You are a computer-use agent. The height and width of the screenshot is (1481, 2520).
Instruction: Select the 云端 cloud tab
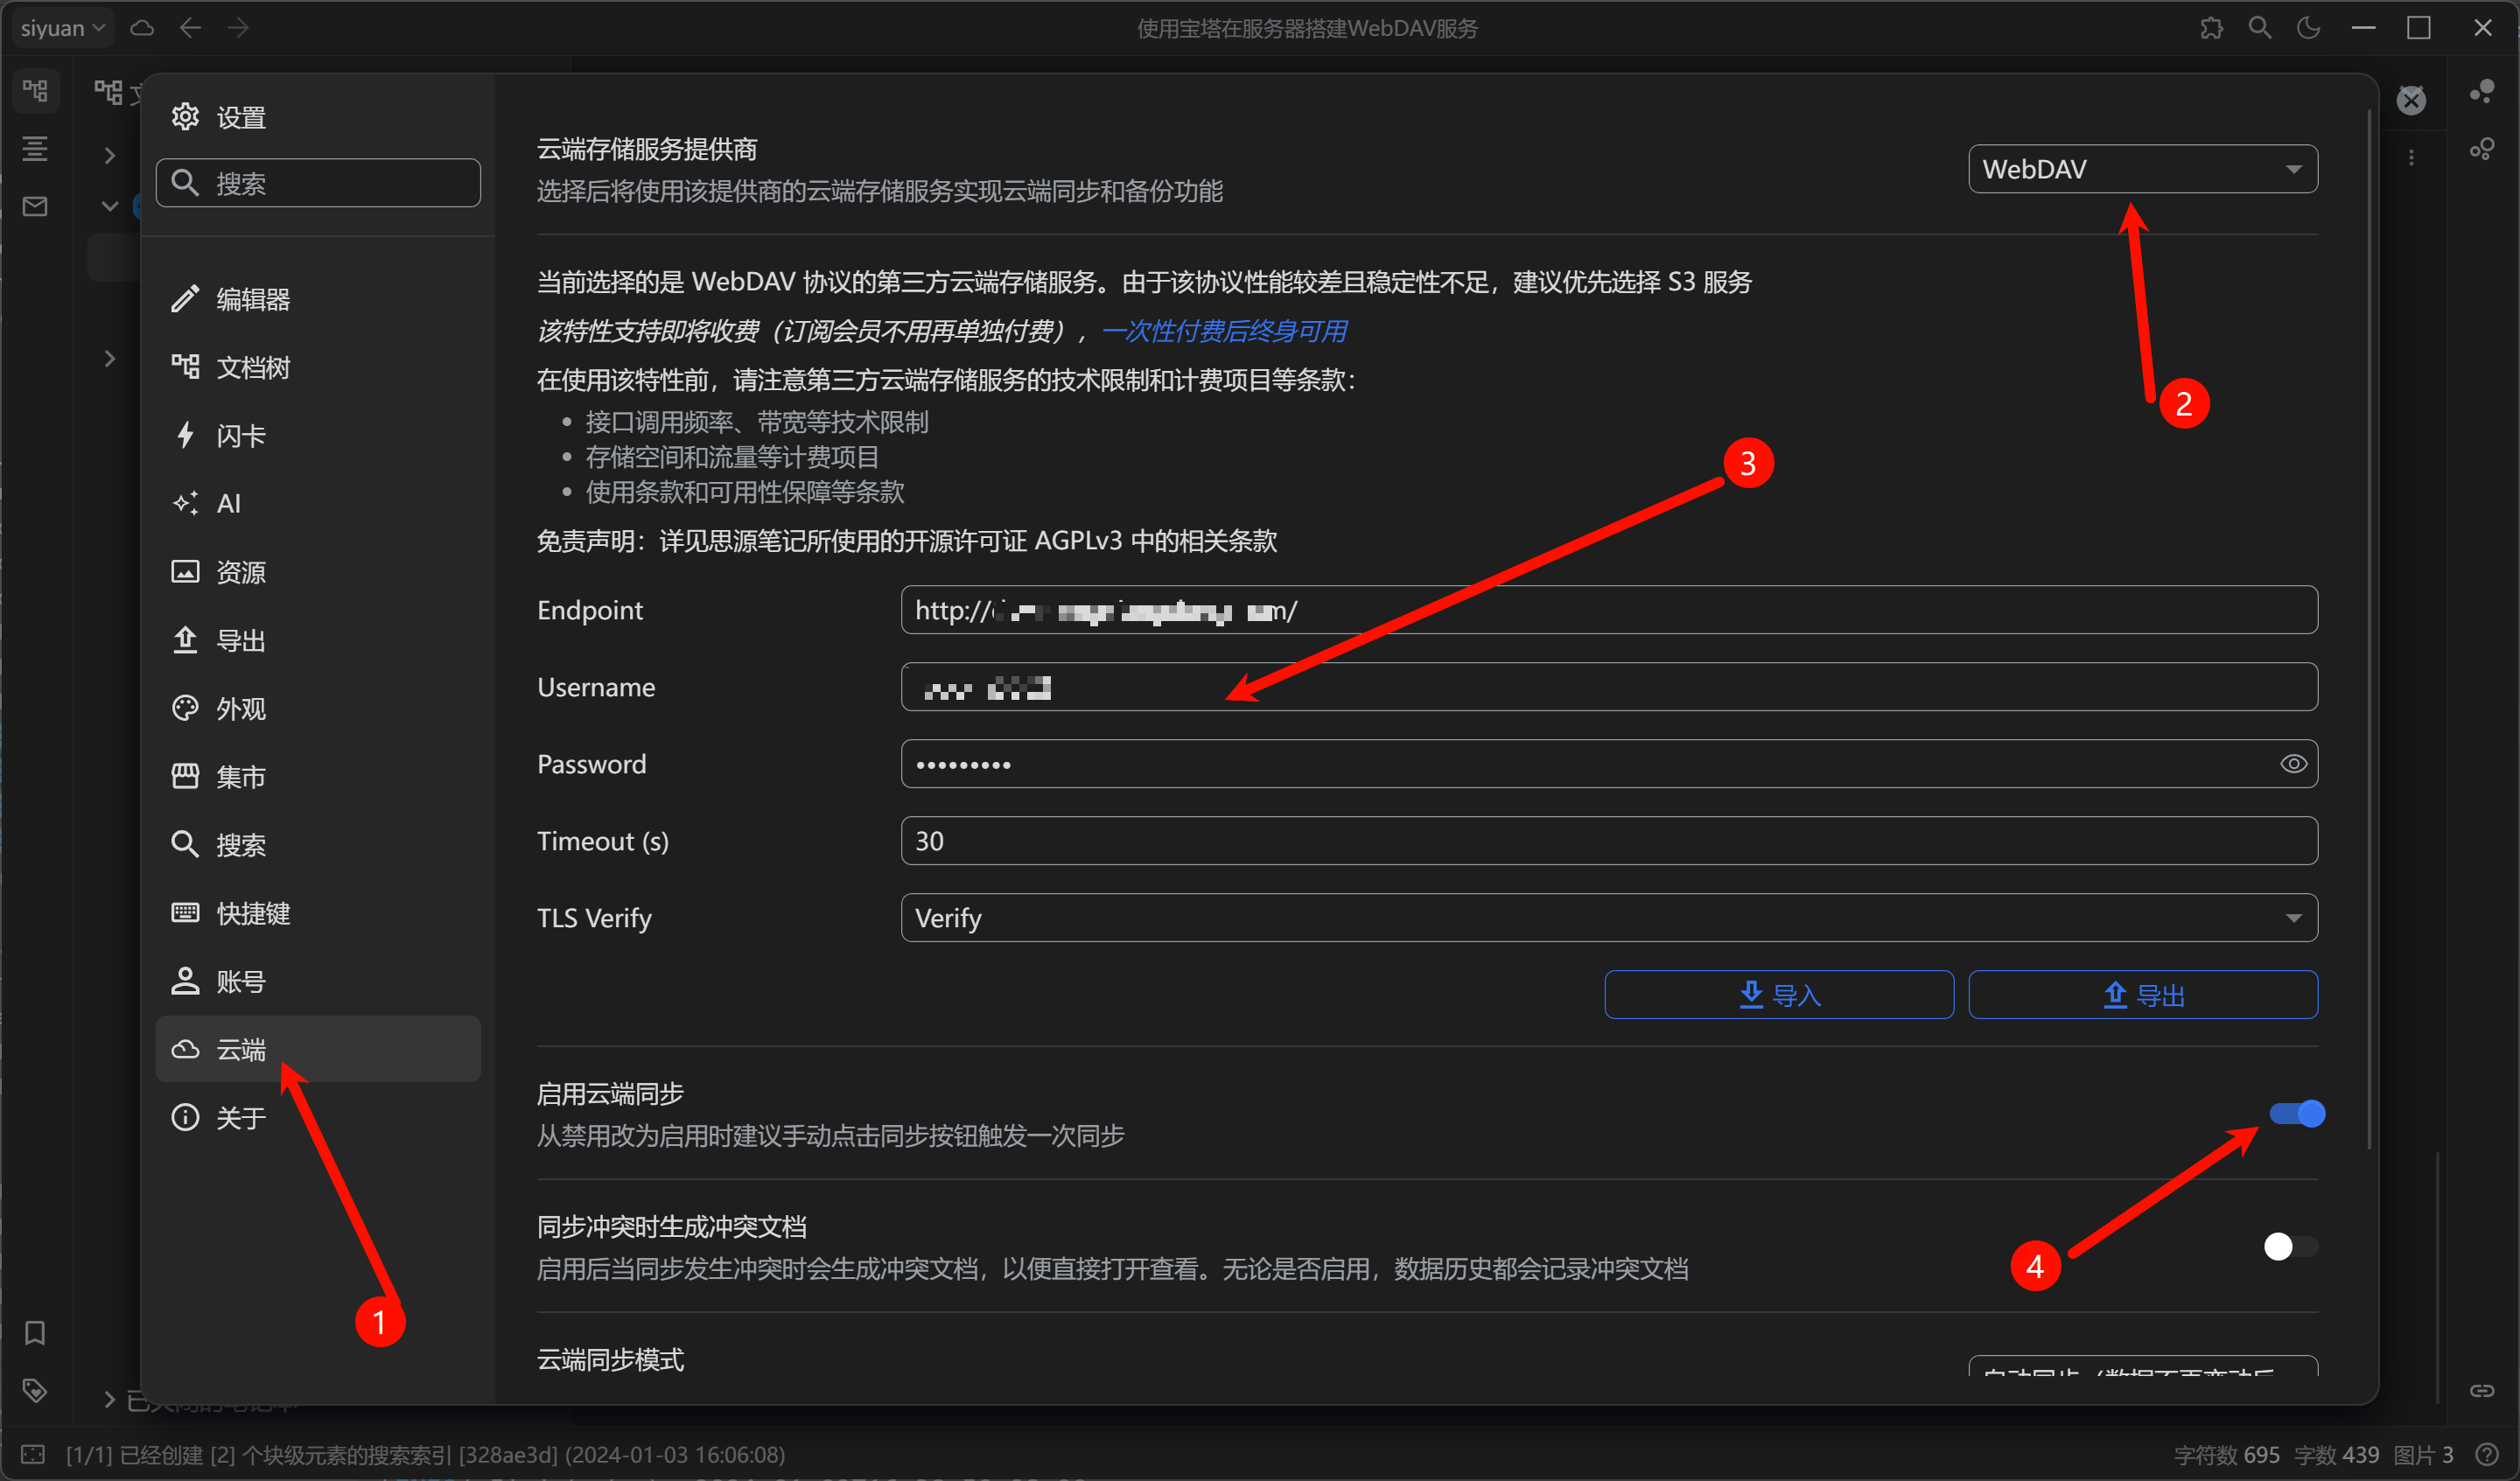point(318,1049)
